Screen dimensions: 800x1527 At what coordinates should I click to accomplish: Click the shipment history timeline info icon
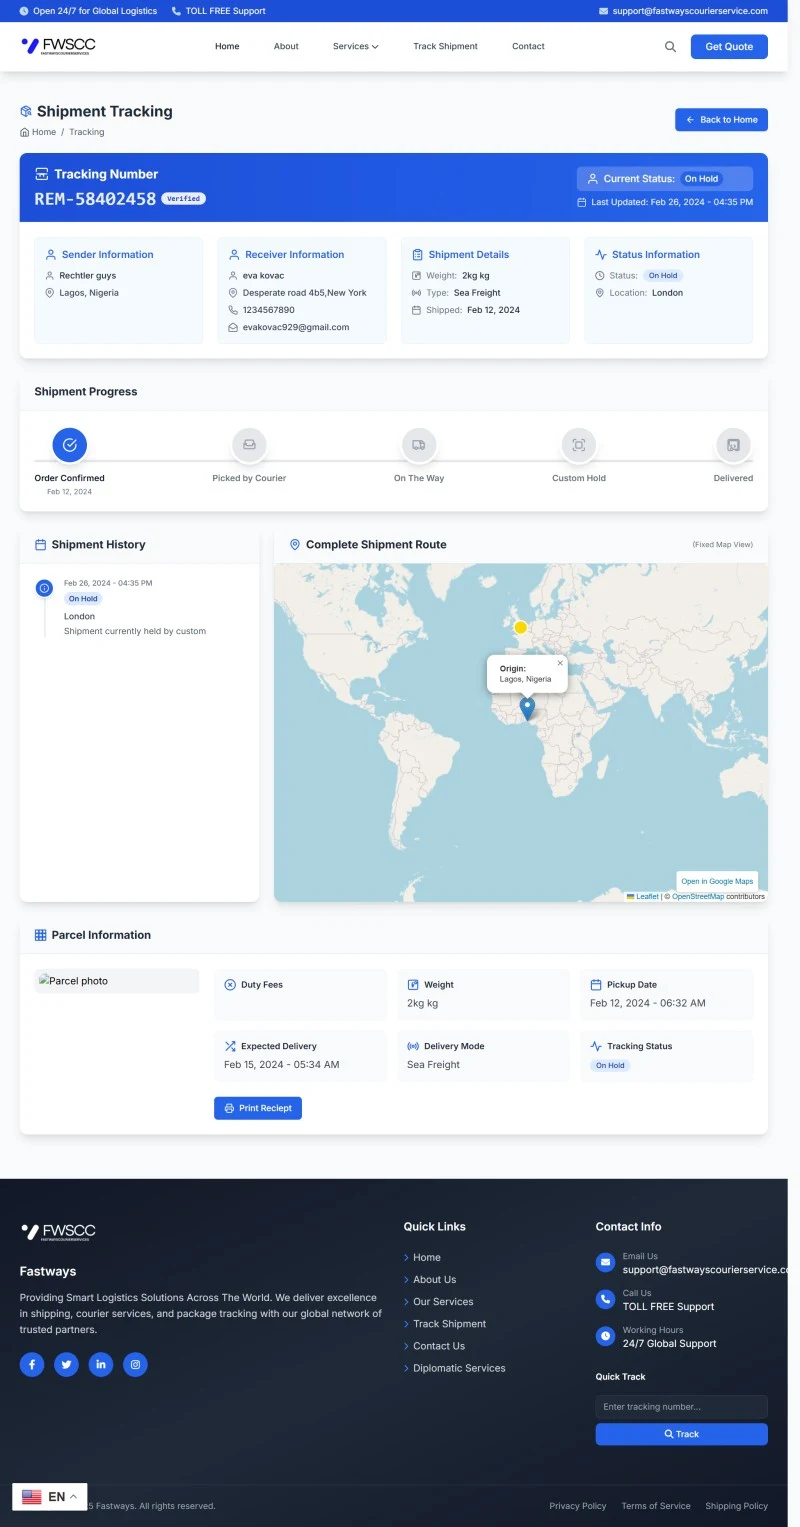[44, 588]
